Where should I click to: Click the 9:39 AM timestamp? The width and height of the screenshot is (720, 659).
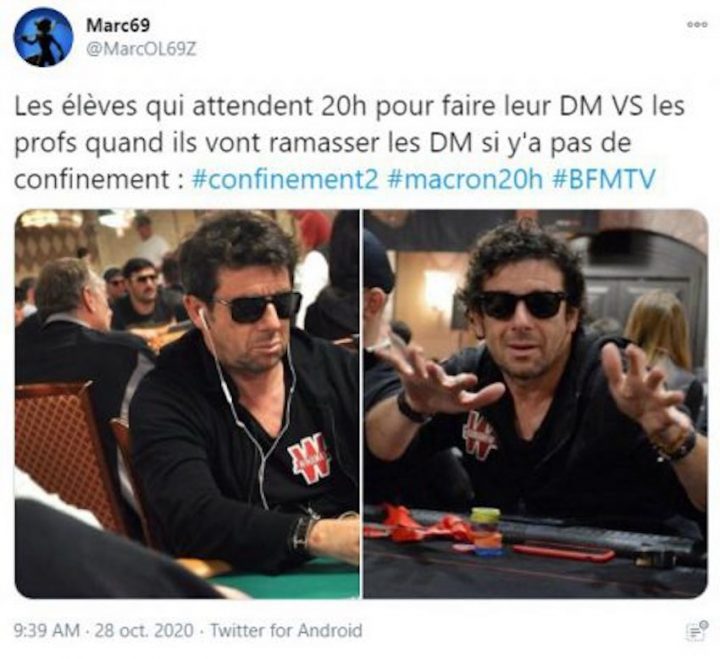47,630
